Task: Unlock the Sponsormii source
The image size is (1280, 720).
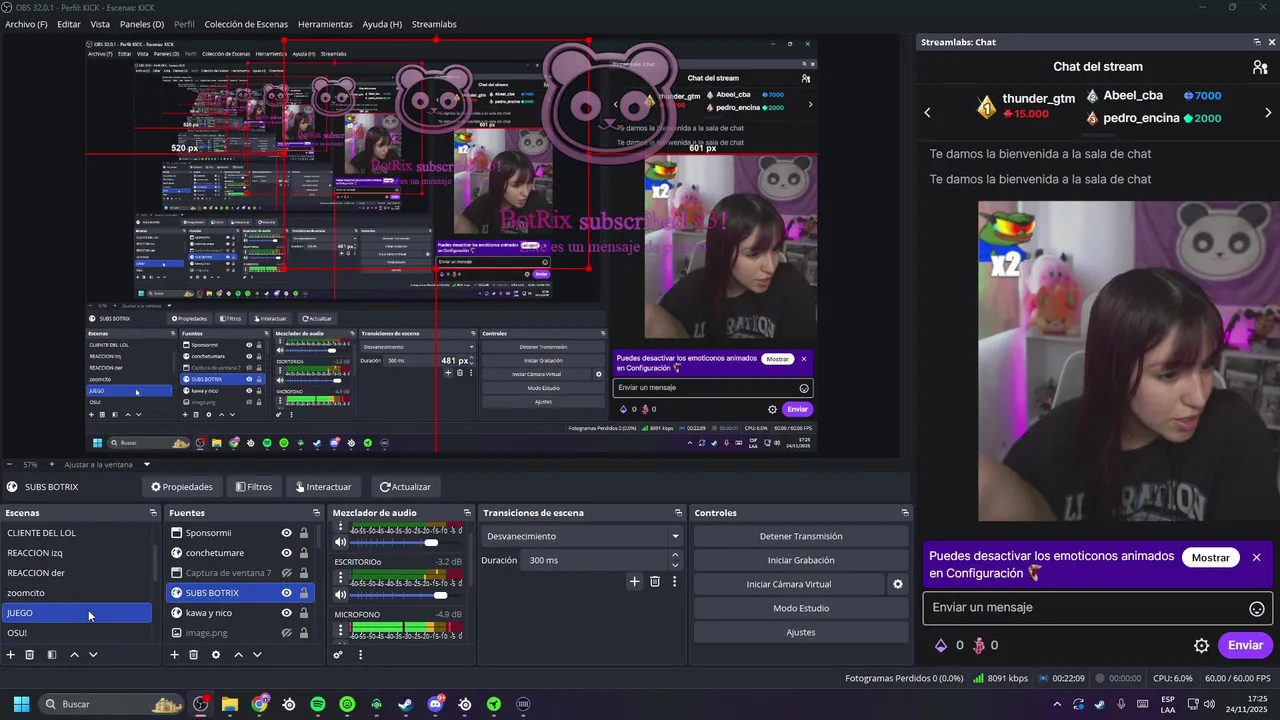Action: [304, 533]
